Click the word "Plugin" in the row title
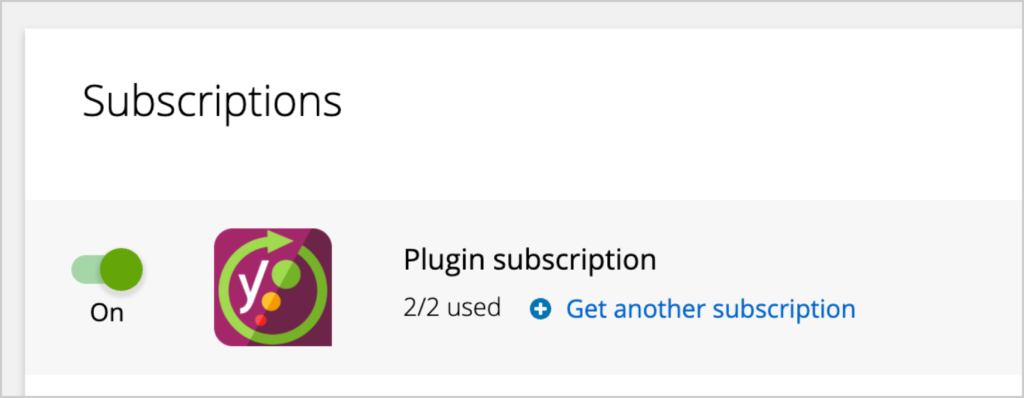 444,261
